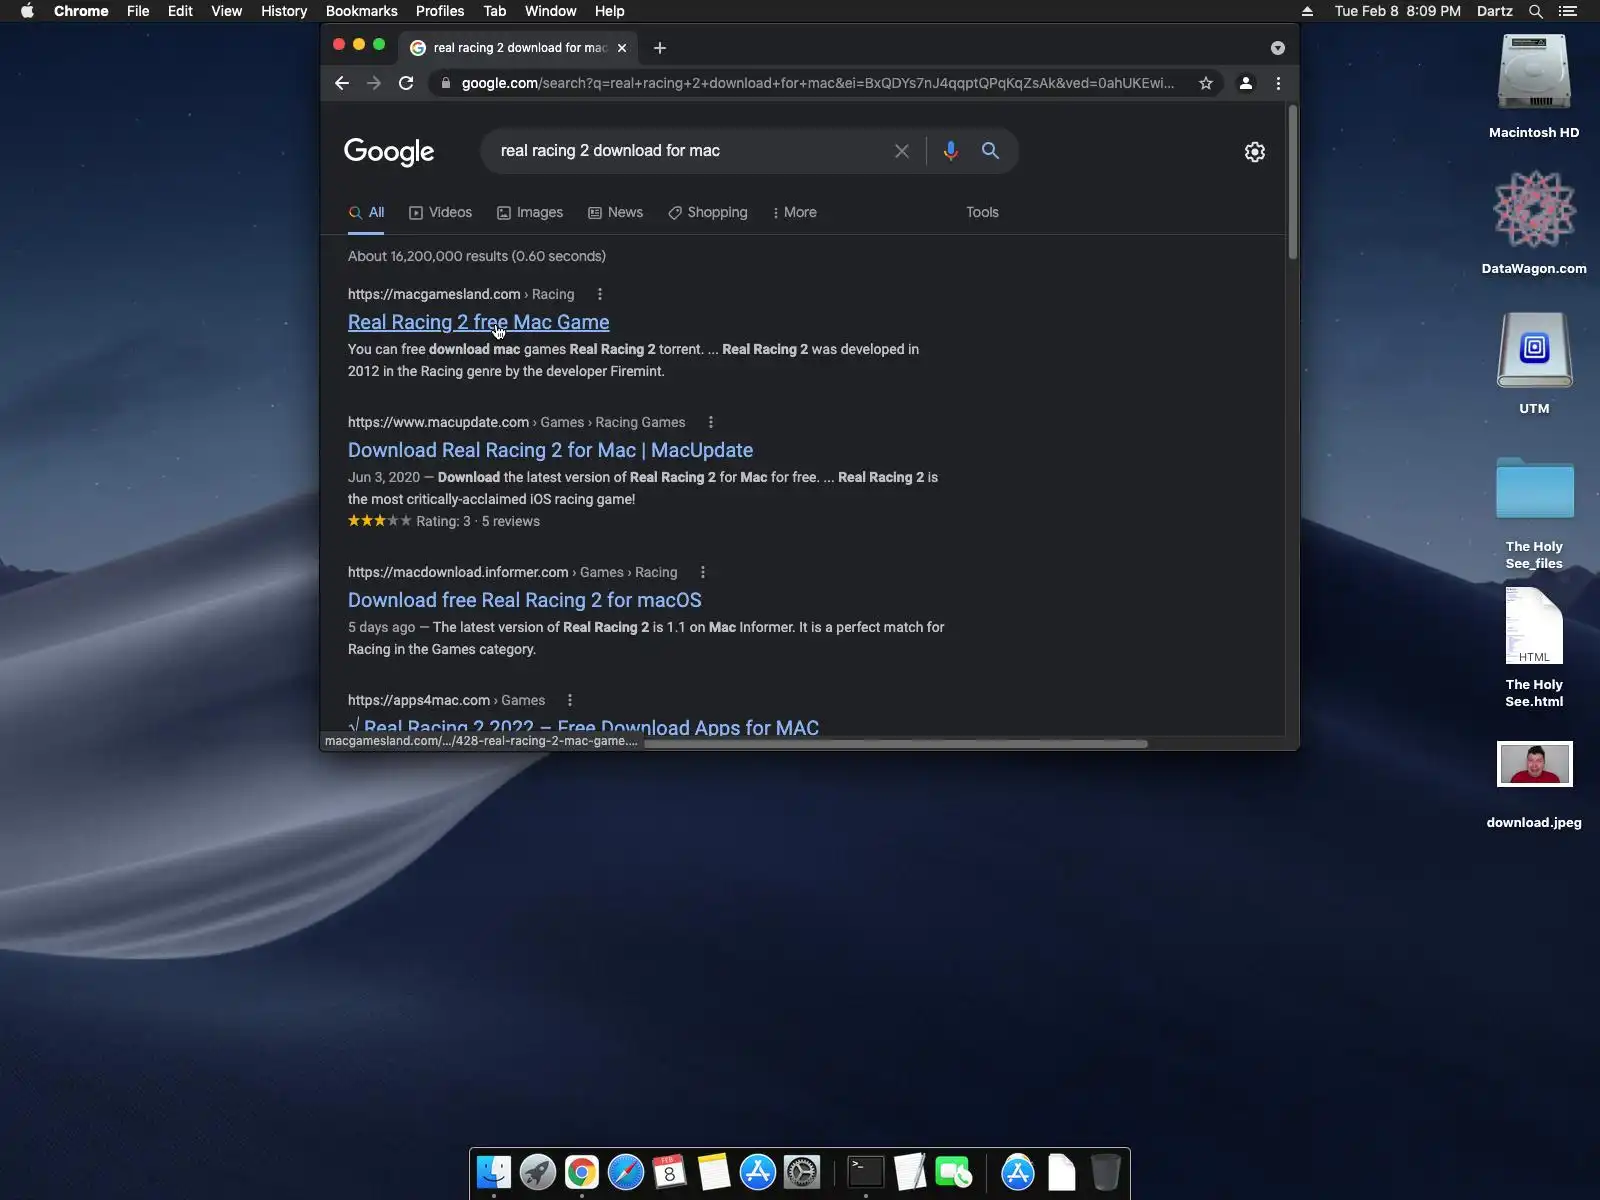
Task: View site info via the lock icon
Action: pos(446,83)
